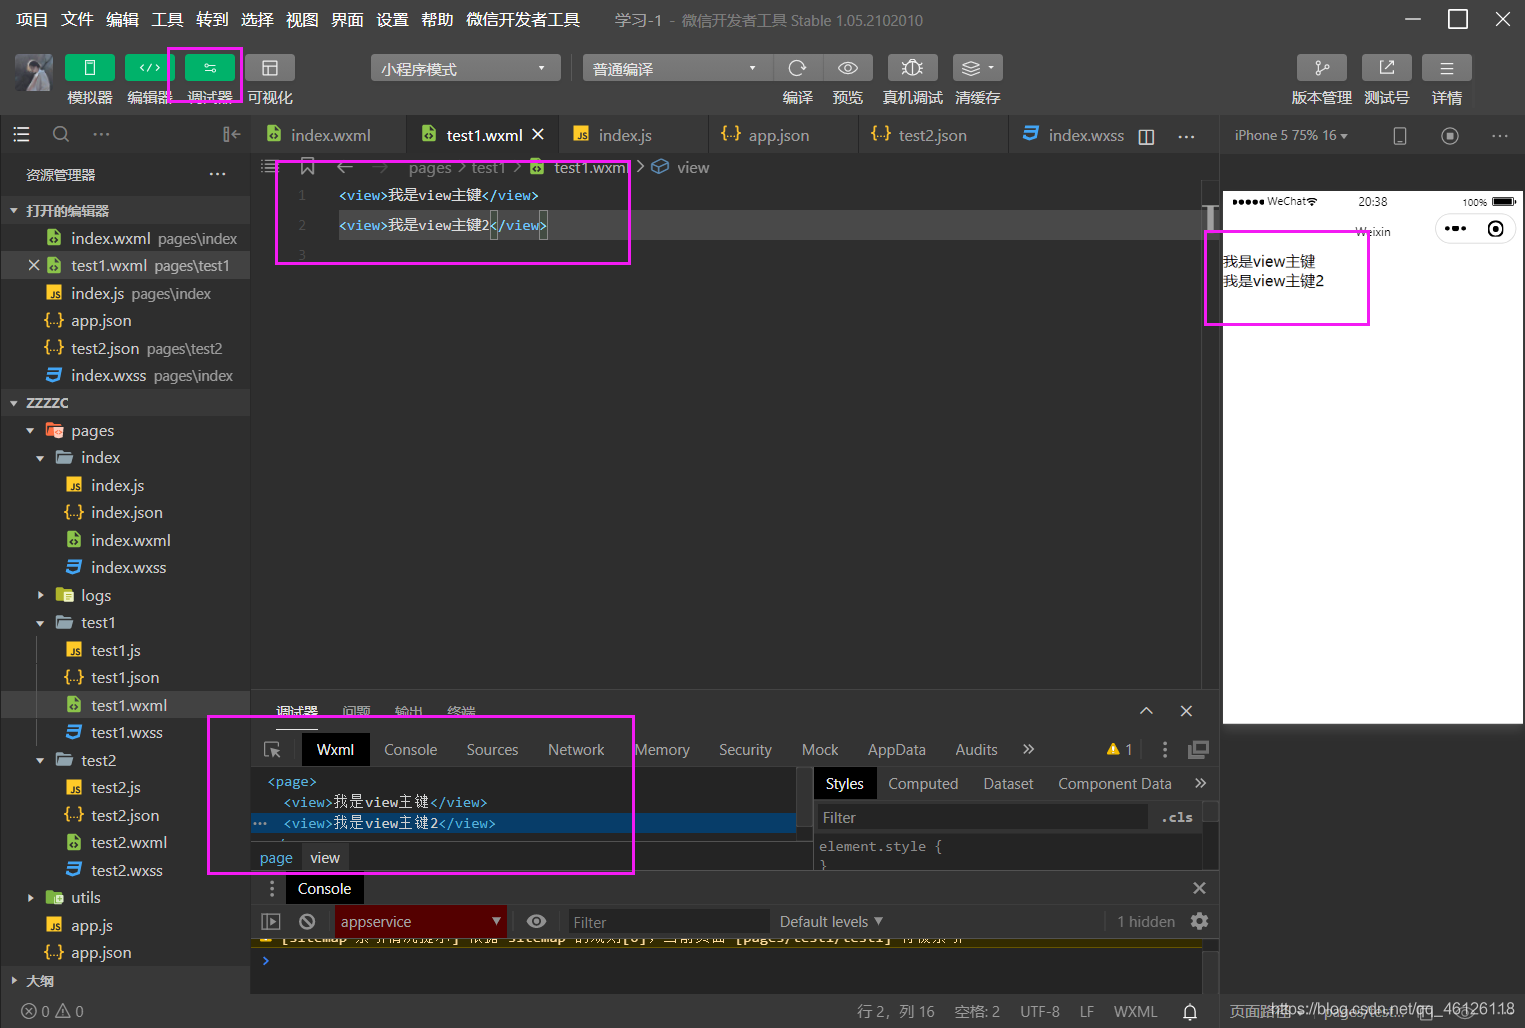Image resolution: width=1525 pixels, height=1028 pixels.
Task: Click the preview eye icon
Action: pyautogui.click(x=847, y=68)
